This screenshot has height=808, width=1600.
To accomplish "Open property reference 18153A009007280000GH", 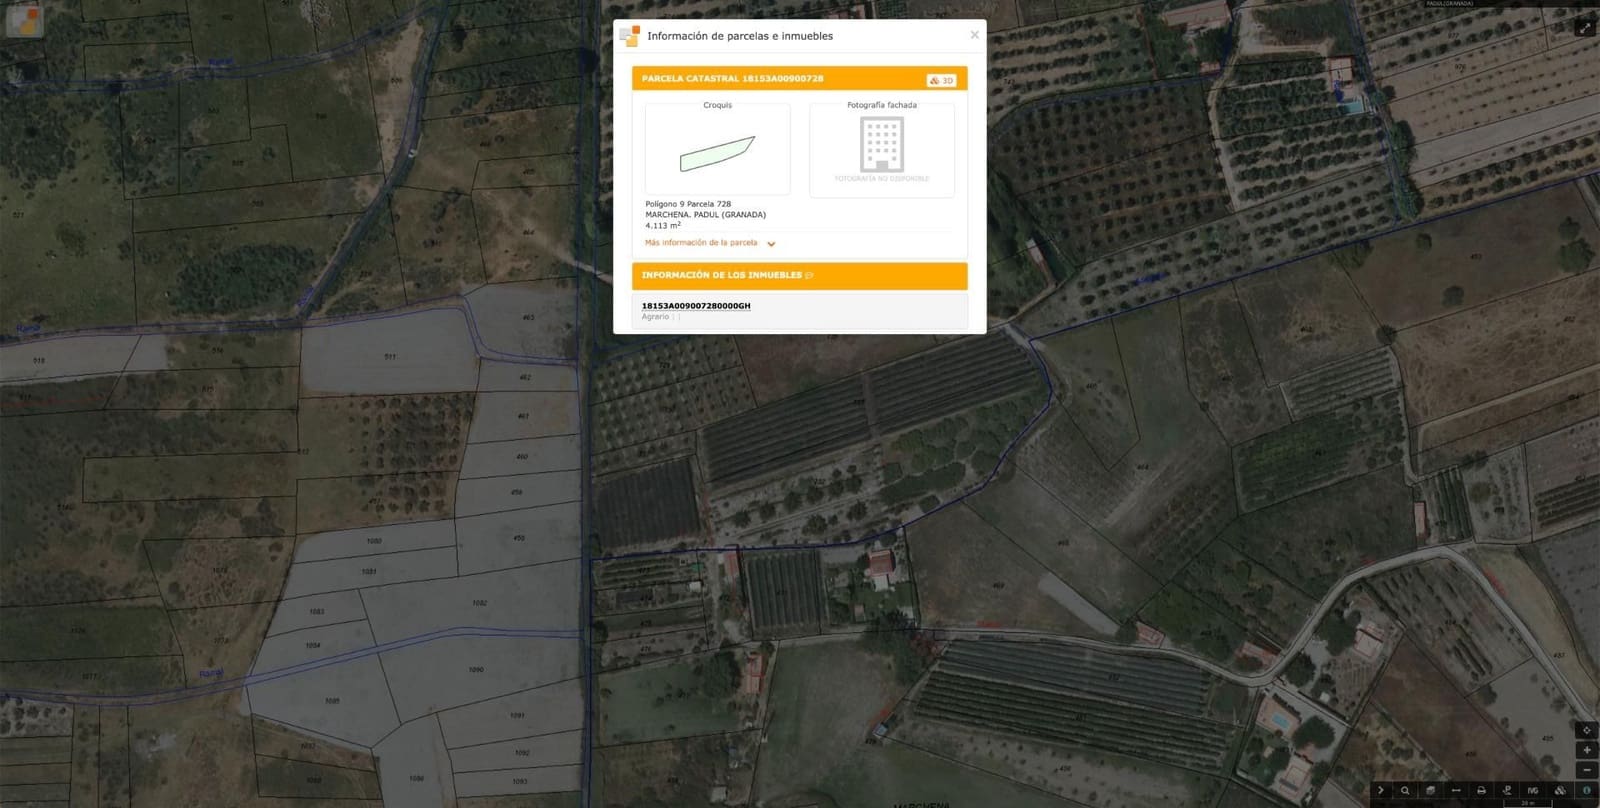I will click(x=695, y=306).
